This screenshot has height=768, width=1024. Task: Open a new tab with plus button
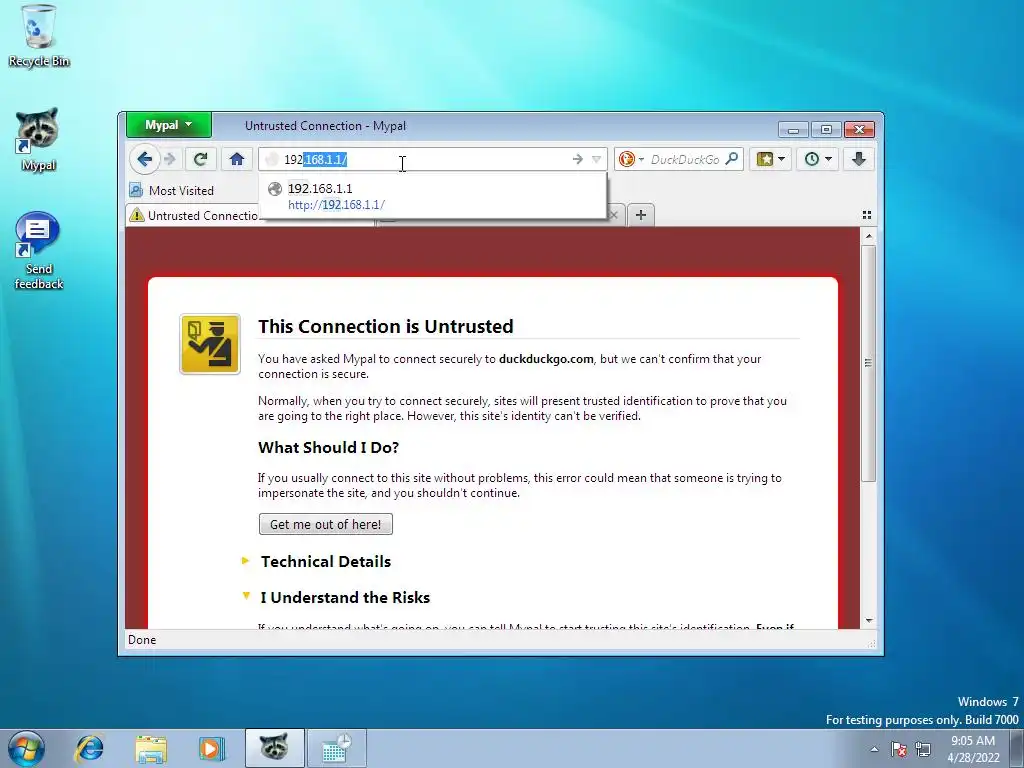[641, 215]
